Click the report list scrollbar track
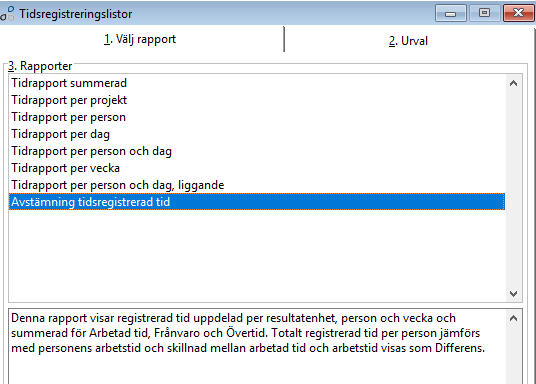The height and width of the screenshot is (384, 536). click(513, 188)
